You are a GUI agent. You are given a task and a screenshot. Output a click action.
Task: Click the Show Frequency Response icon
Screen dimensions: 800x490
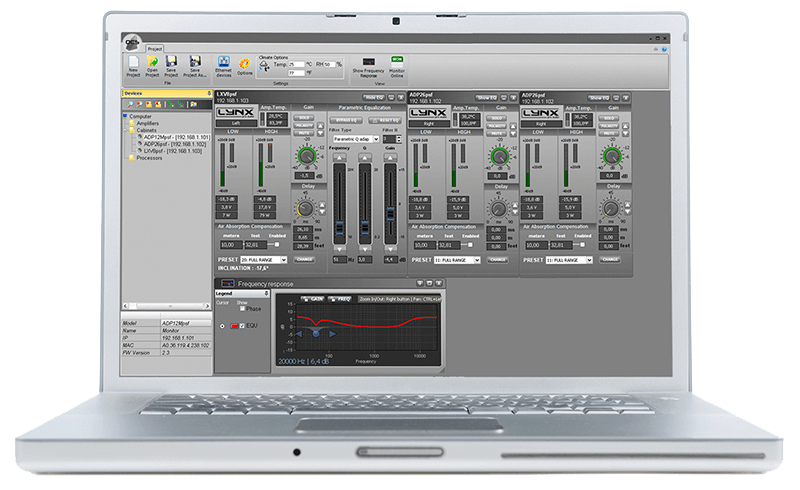[369, 61]
